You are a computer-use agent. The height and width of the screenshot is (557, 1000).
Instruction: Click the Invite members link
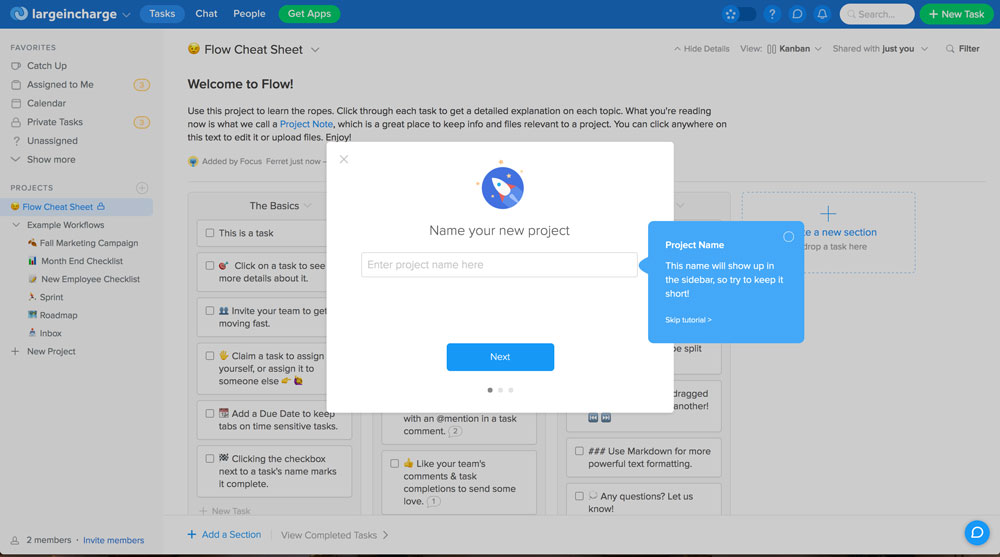pyautogui.click(x=114, y=540)
